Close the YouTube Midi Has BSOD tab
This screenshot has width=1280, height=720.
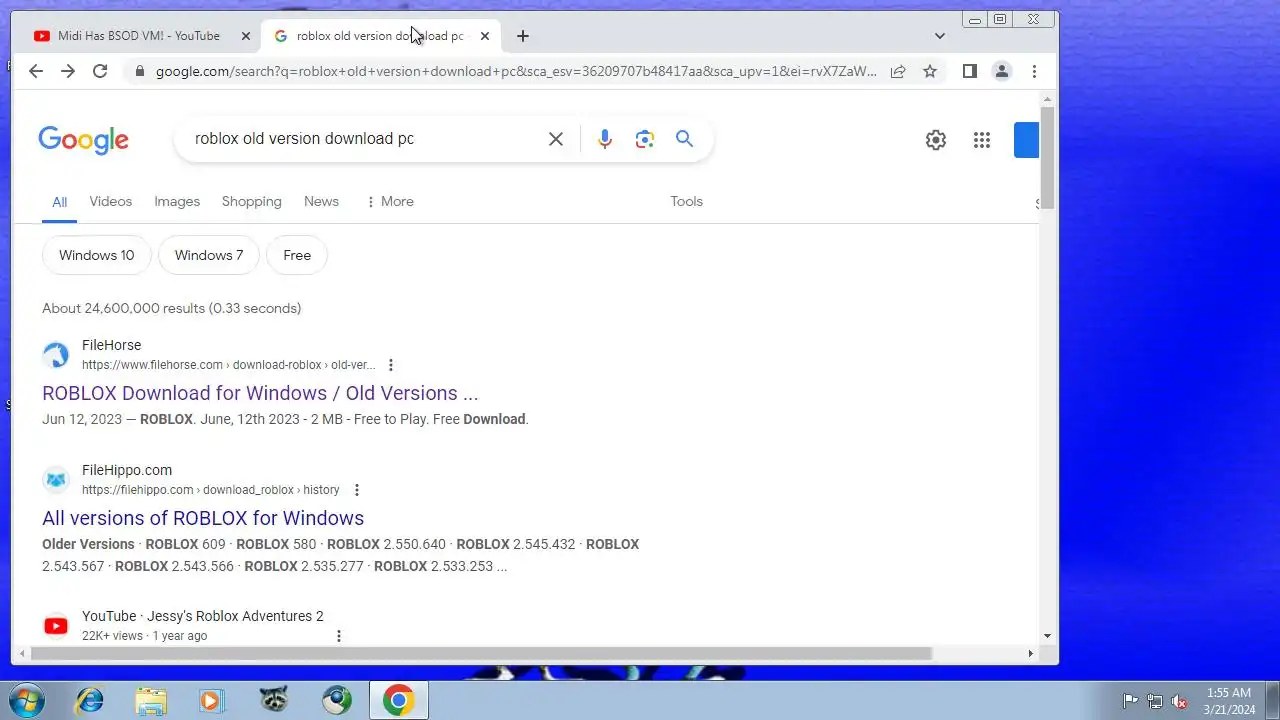[x=246, y=36]
